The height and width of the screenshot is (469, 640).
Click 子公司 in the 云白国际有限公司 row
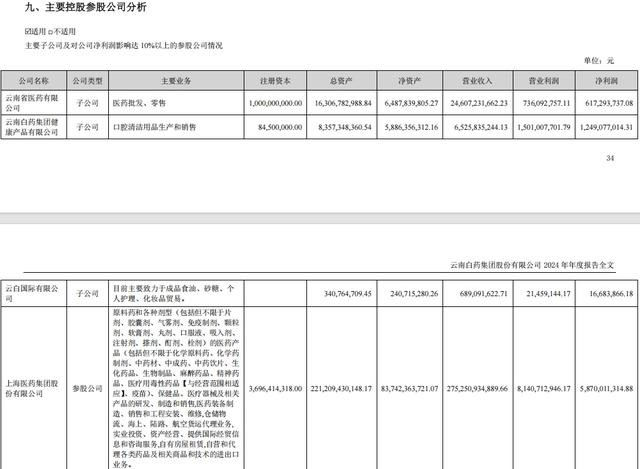click(87, 293)
